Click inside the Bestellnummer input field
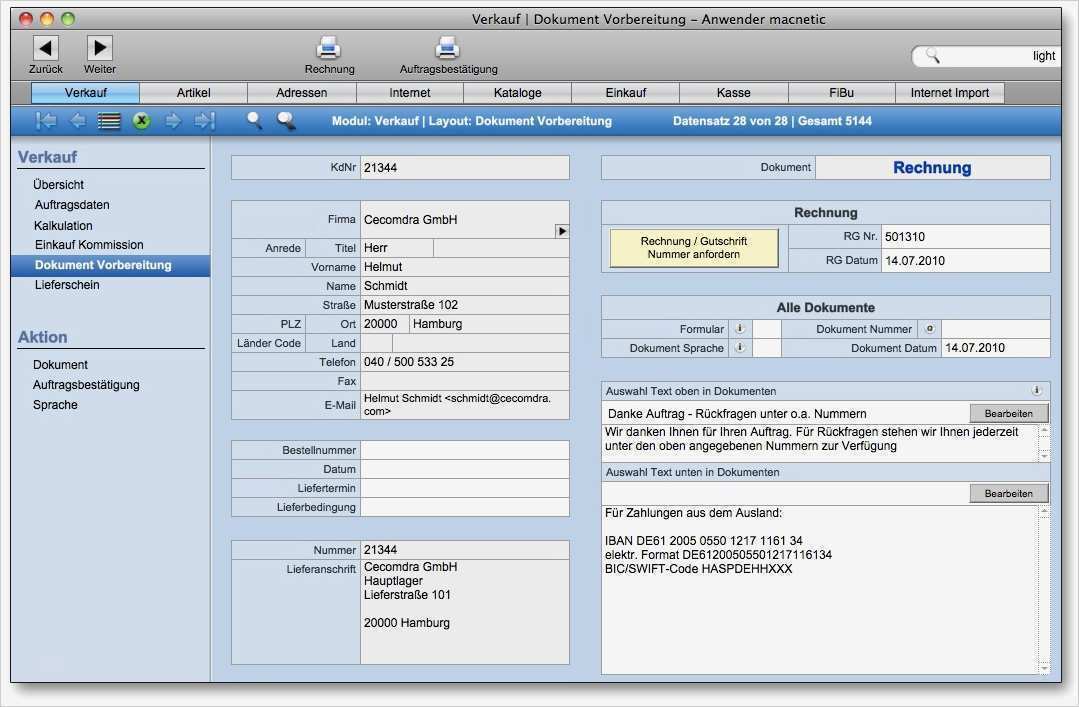Screen dimensions: 1079x707 pyautogui.click(x=465, y=450)
